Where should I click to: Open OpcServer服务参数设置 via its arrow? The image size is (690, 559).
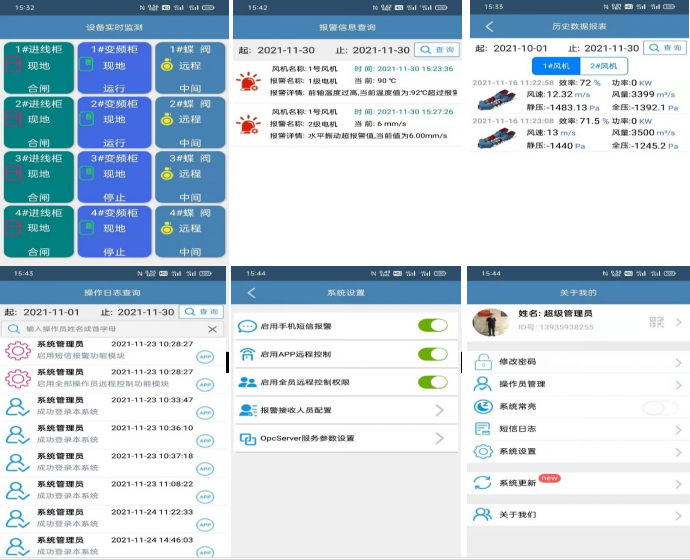click(x=439, y=438)
